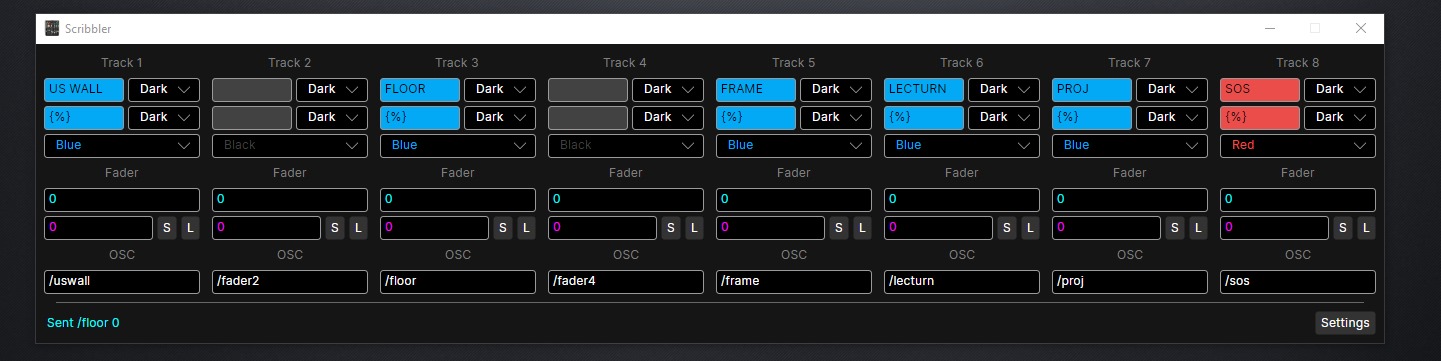Click Track 3 magenta fader value field
The image size is (1441, 361).
434,228
